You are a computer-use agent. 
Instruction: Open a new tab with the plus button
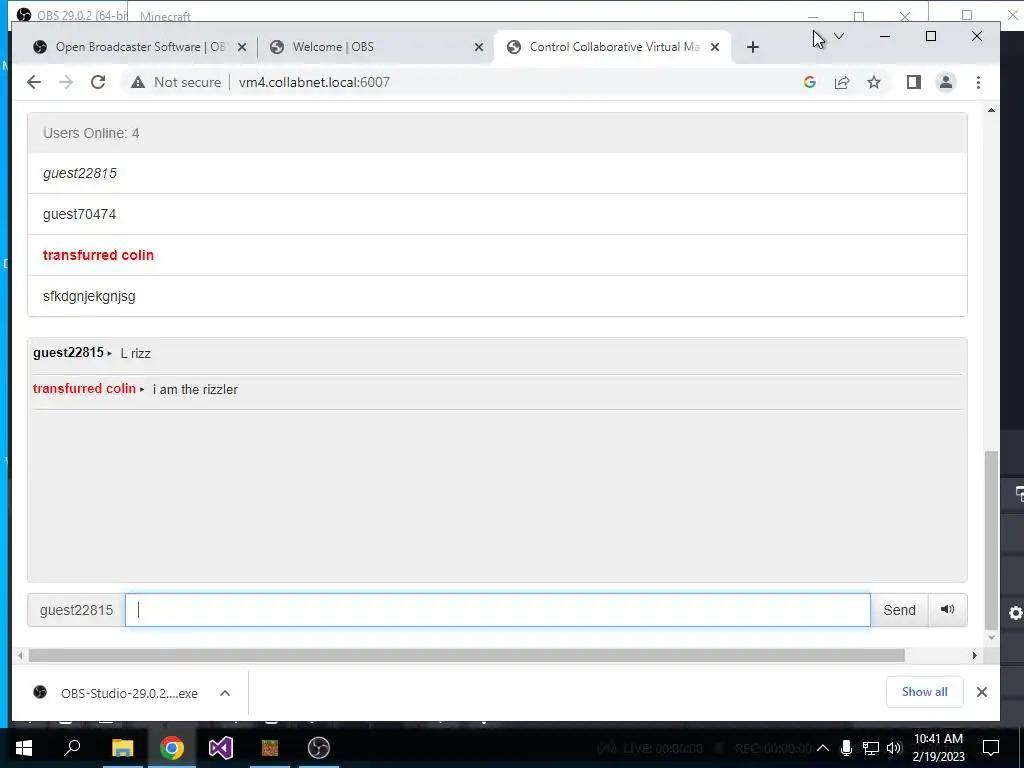tap(753, 47)
